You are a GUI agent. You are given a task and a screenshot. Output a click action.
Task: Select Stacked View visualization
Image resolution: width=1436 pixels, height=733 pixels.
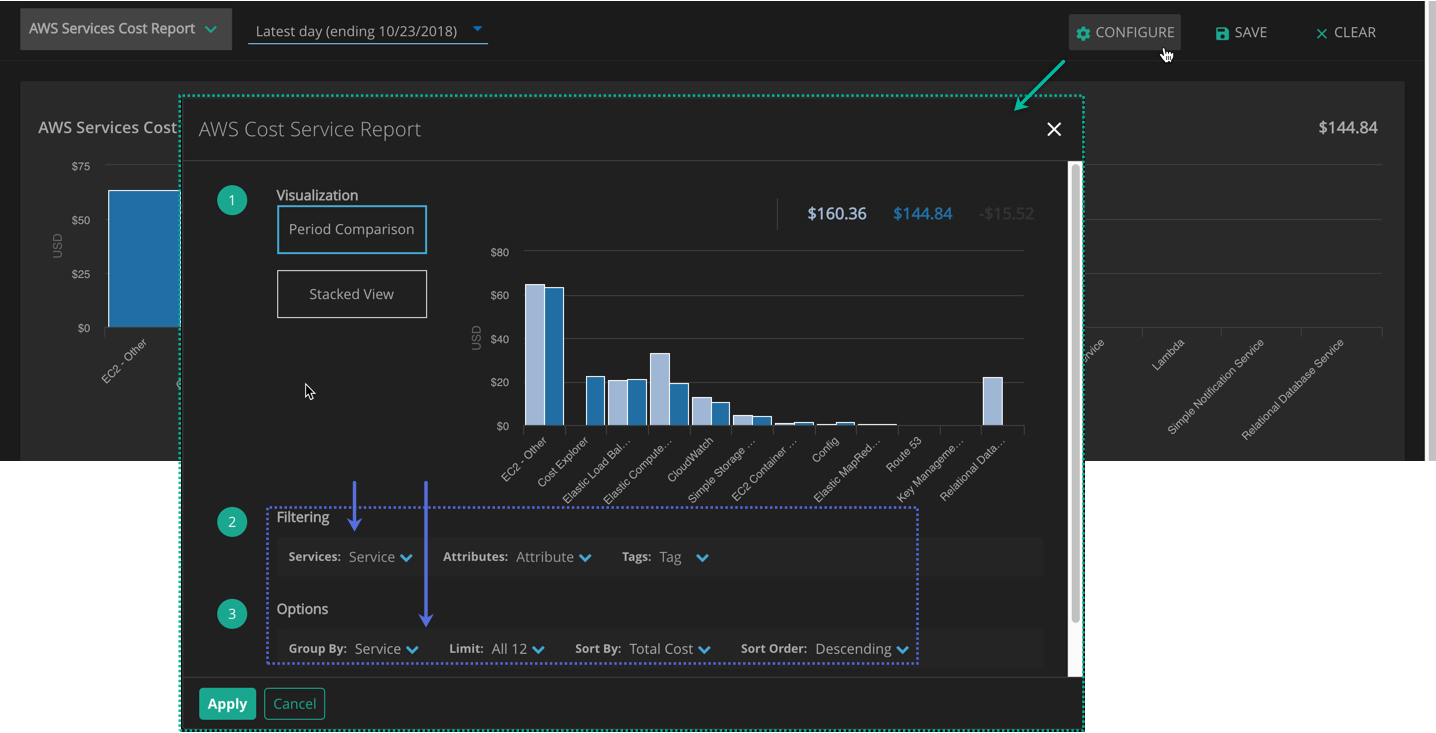click(352, 294)
